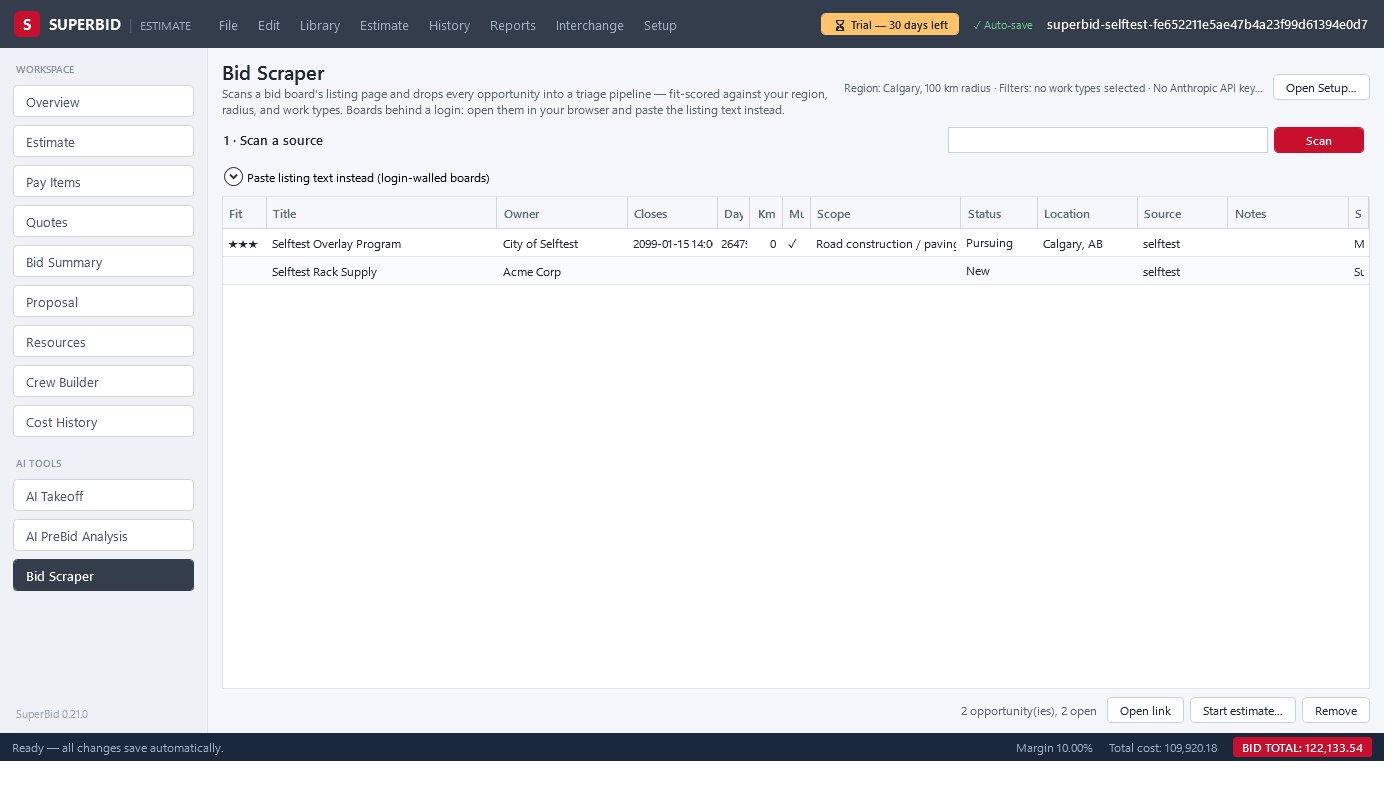The image size is (1400, 800).
Task: Open the Estimate menu in top bar
Action: [384, 25]
